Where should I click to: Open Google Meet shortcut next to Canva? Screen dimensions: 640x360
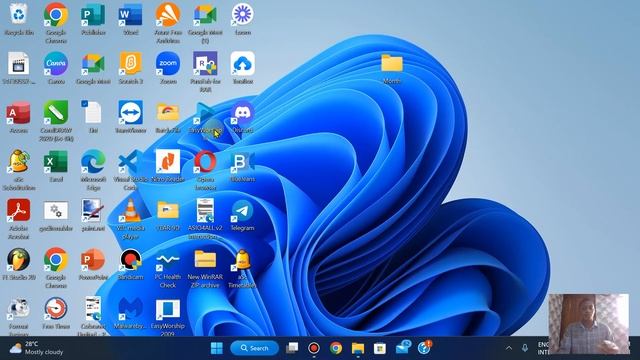pos(93,68)
